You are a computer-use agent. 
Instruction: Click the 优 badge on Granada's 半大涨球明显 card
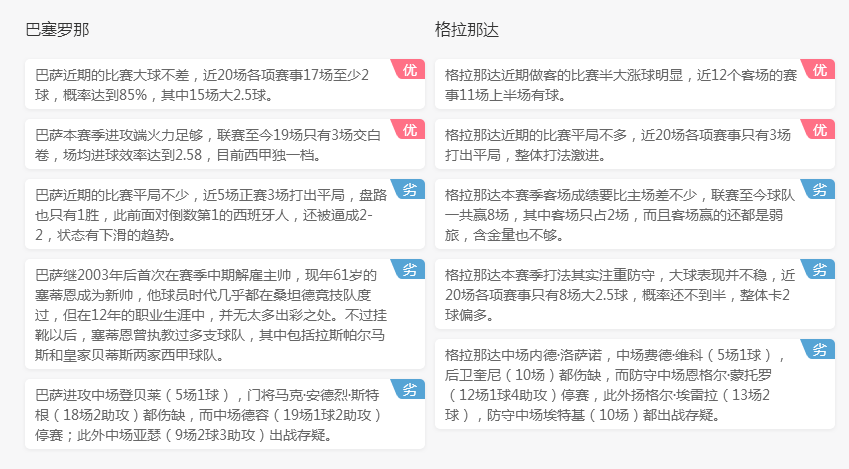819,69
